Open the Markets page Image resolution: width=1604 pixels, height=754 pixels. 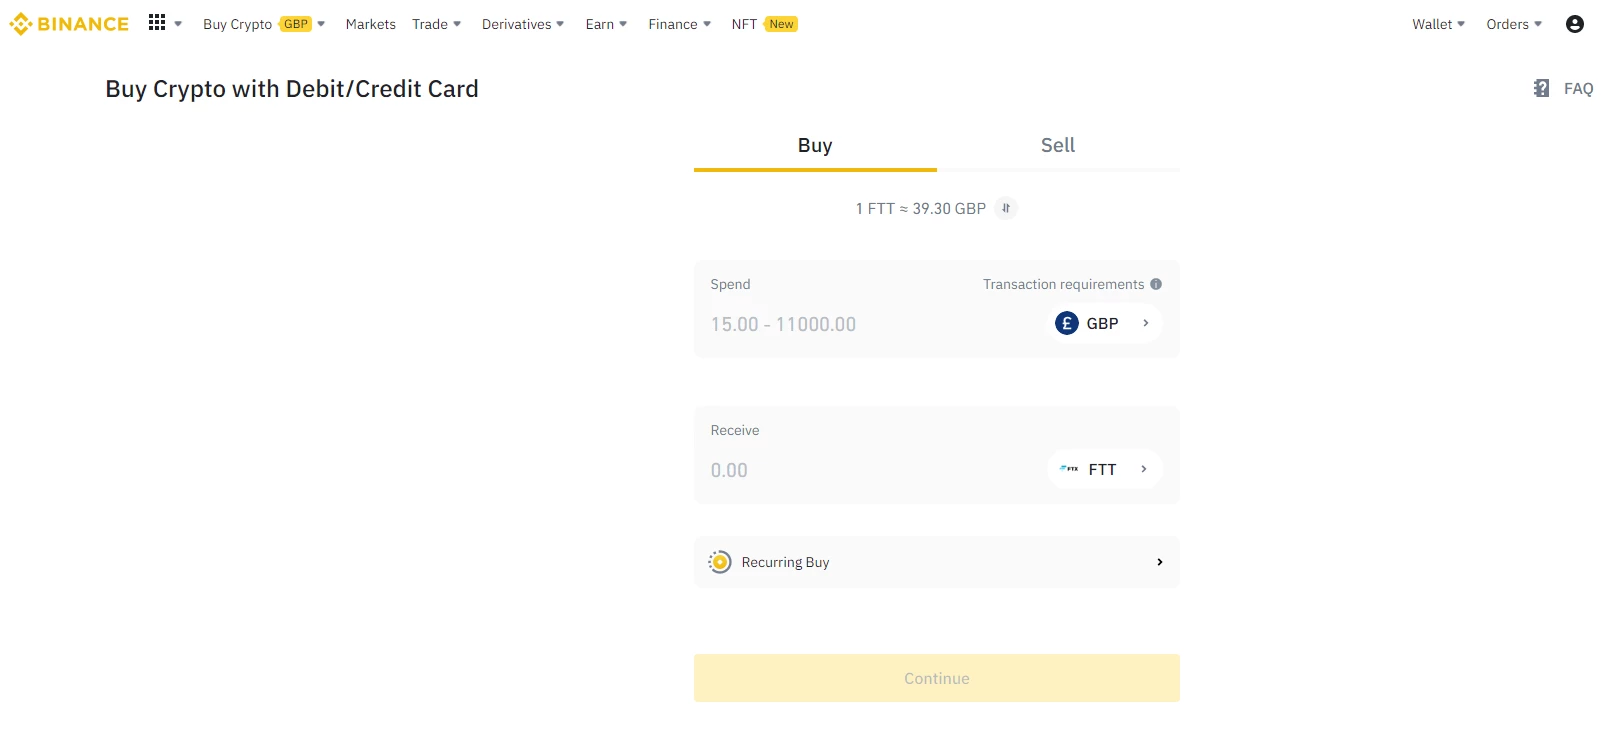pos(370,24)
